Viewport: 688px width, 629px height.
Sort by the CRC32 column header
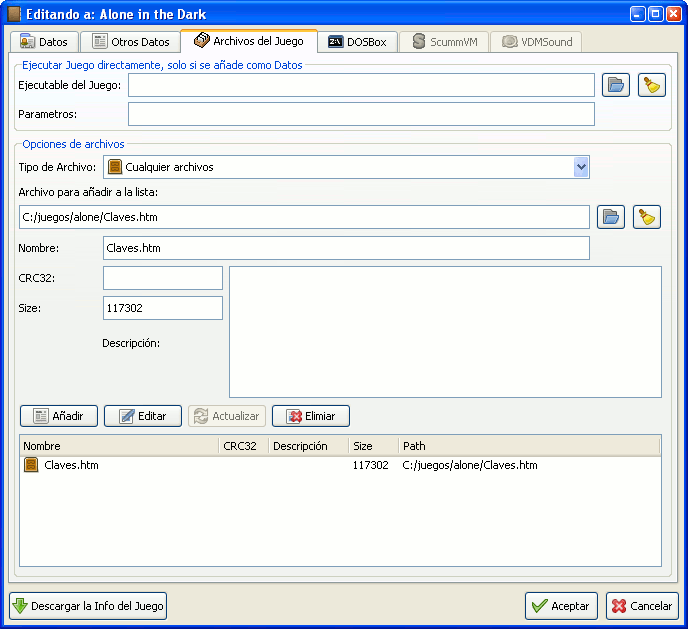click(244, 446)
